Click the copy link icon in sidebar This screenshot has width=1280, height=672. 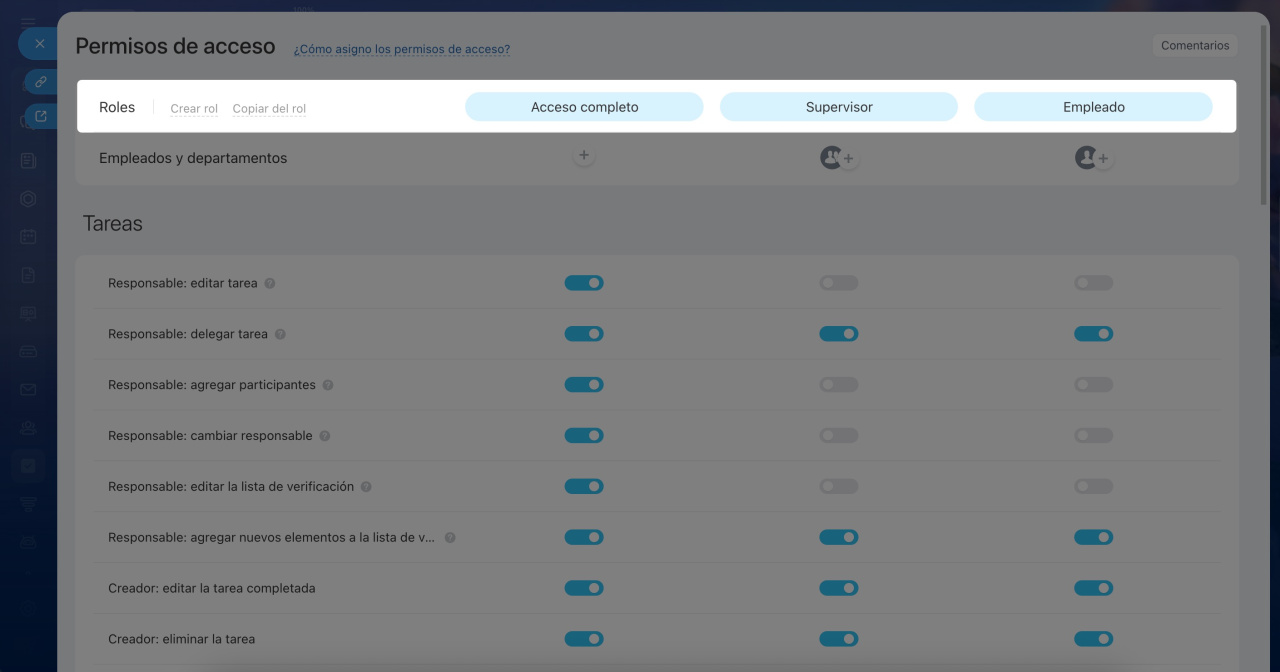click(40, 81)
